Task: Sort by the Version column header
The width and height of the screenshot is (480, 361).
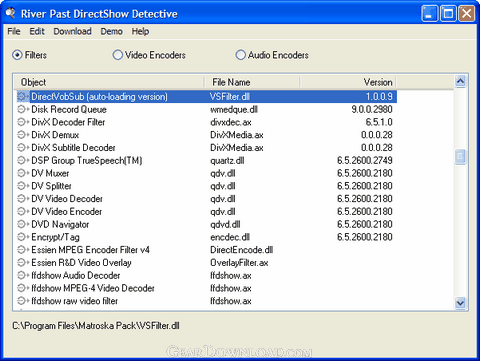Action: coord(348,82)
